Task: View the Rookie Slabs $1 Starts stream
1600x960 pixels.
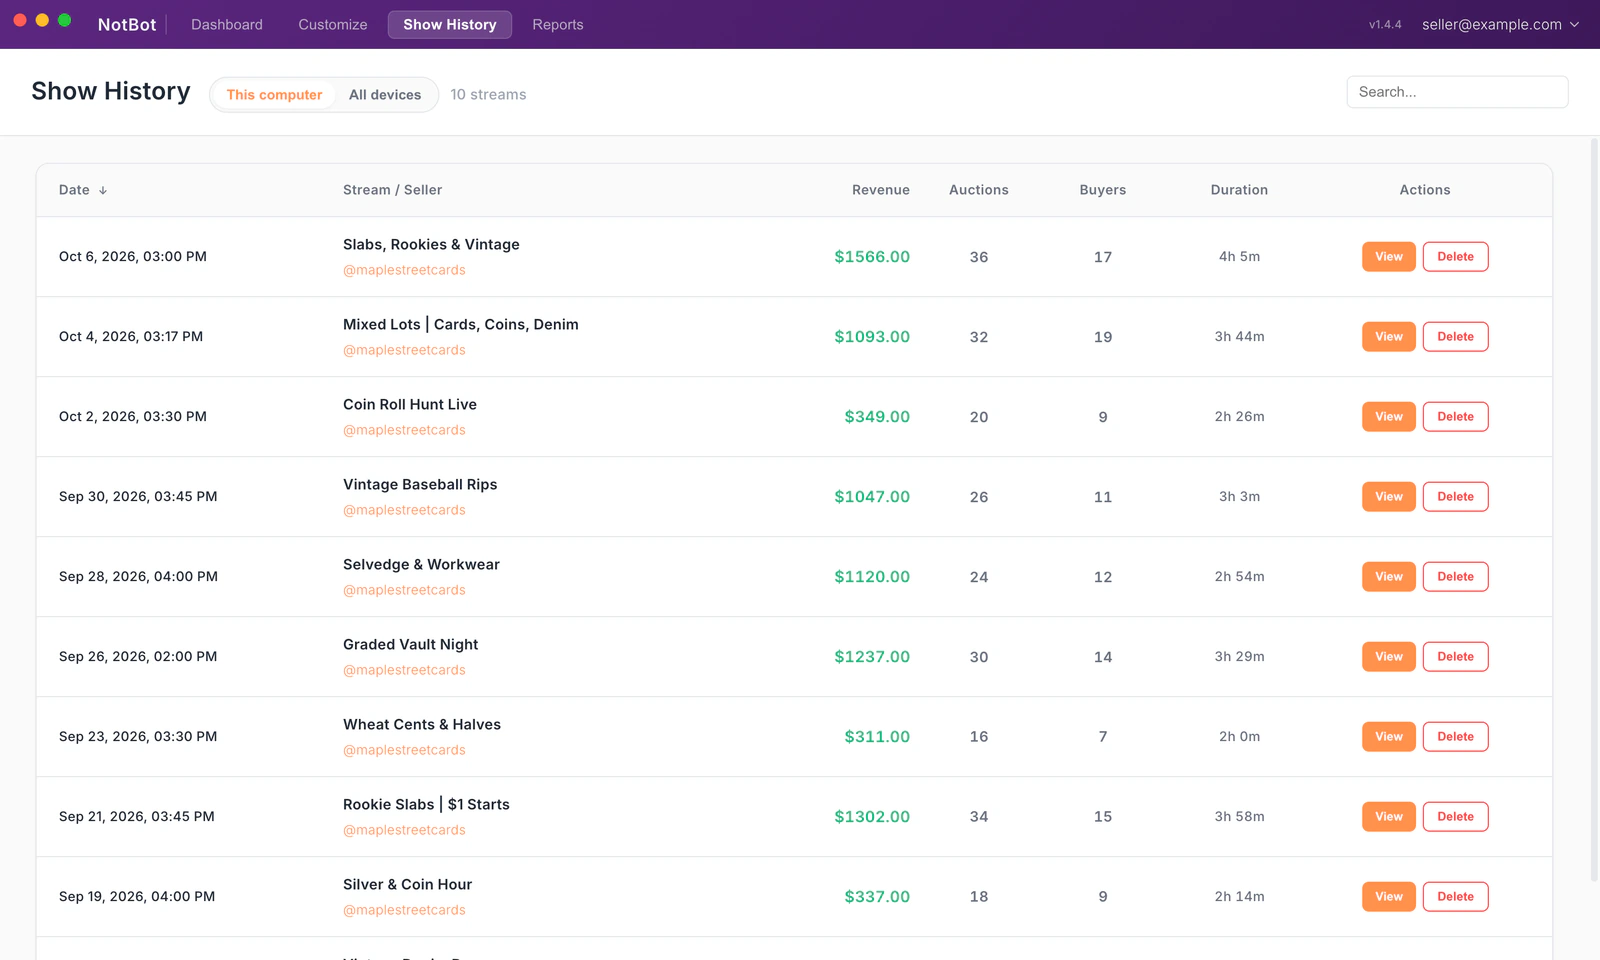Action: [1389, 817]
